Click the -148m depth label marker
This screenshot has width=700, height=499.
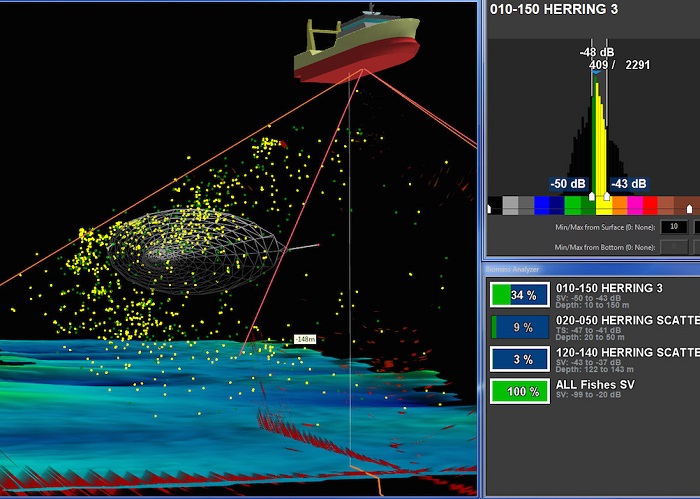point(305,340)
